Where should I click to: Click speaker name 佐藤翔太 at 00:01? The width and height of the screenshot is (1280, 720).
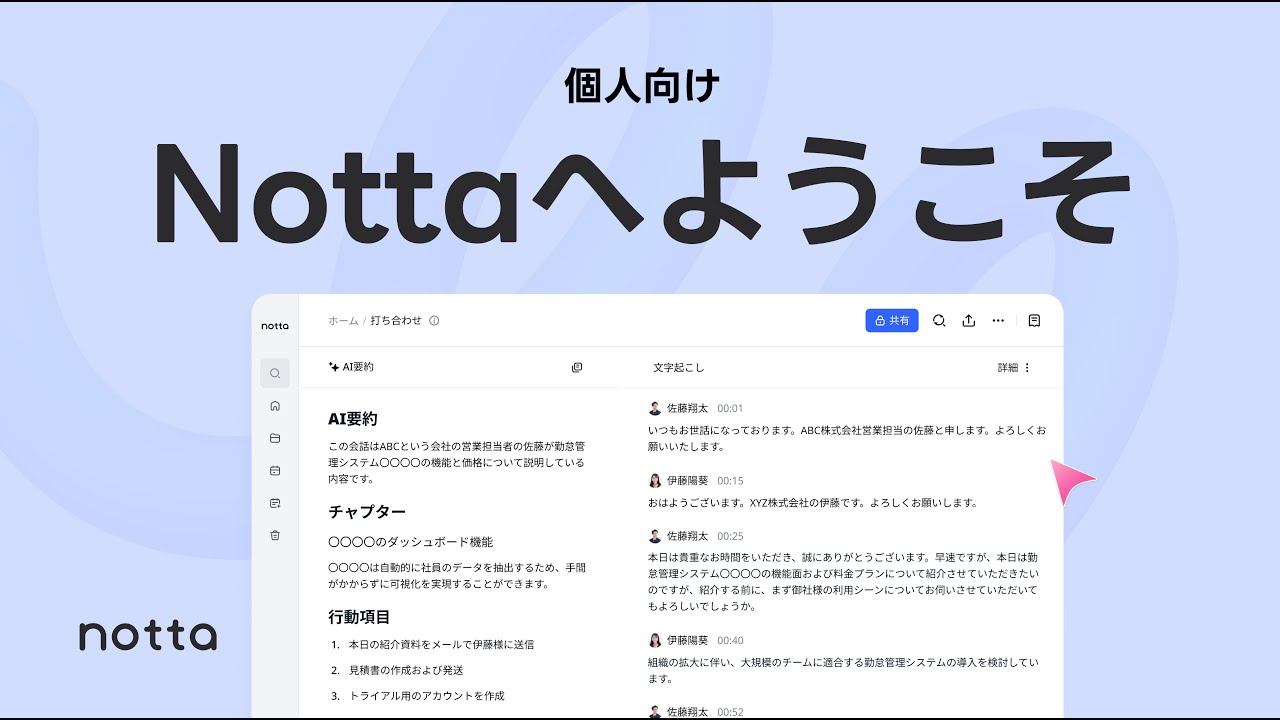pos(687,408)
